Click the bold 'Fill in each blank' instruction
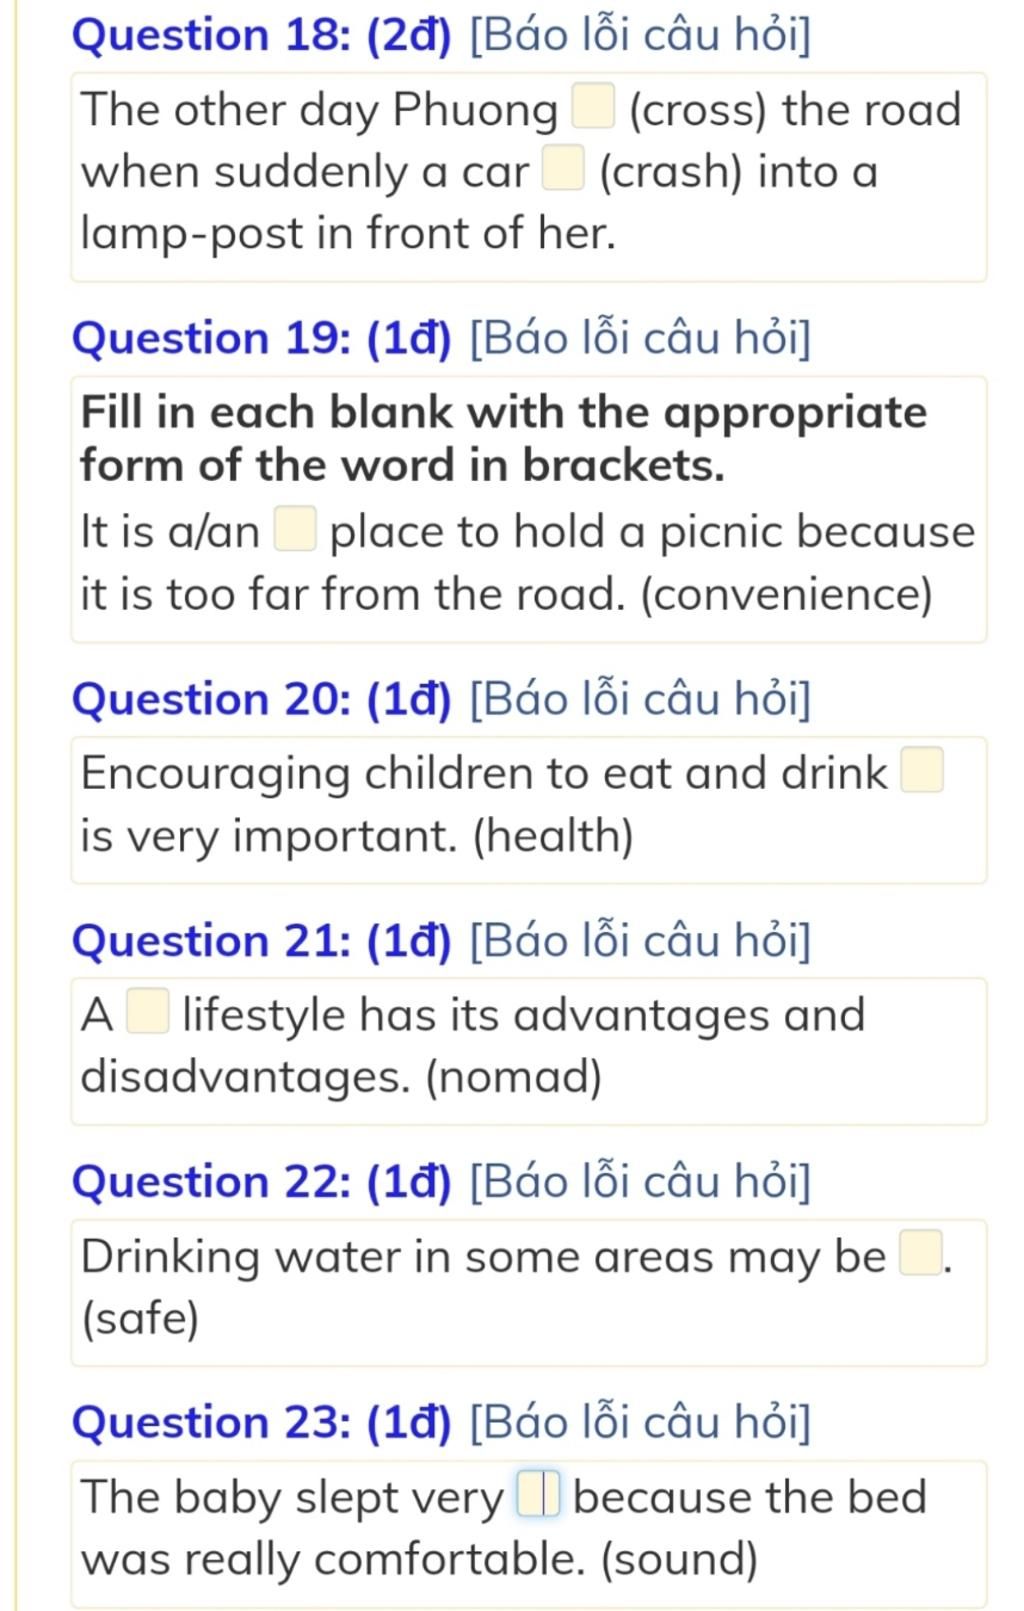1024x1611 pixels. click(x=504, y=438)
